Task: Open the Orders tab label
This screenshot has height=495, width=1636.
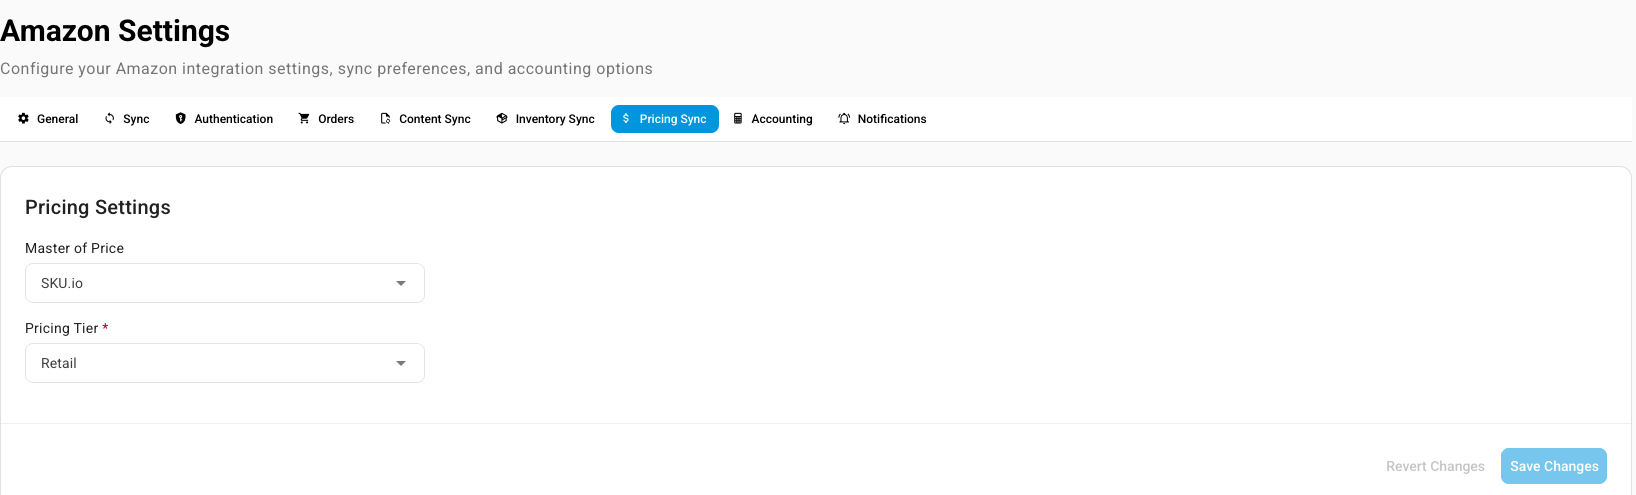Action: (336, 119)
